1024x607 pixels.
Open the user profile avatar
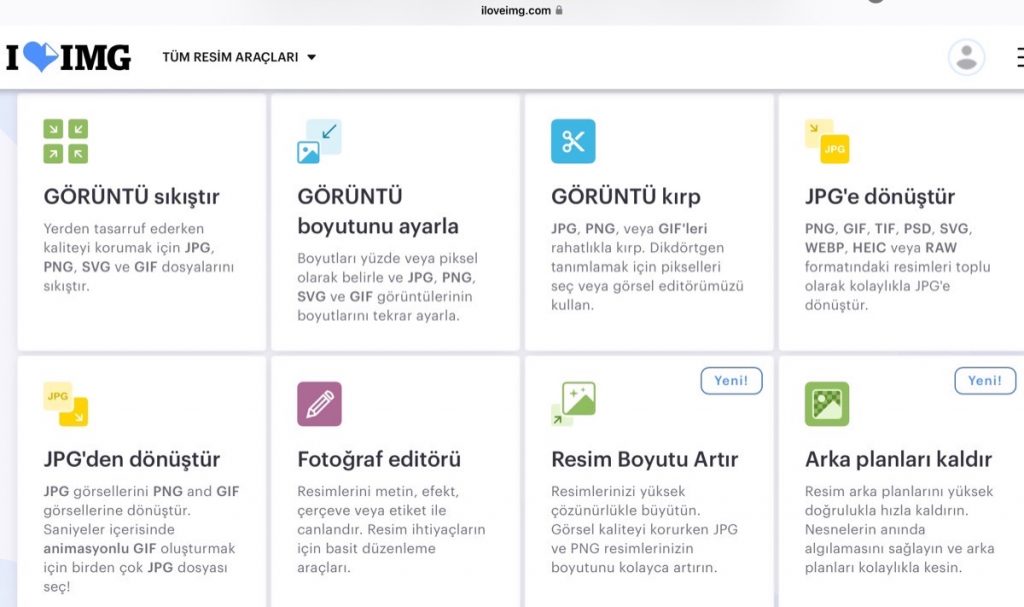coord(966,57)
